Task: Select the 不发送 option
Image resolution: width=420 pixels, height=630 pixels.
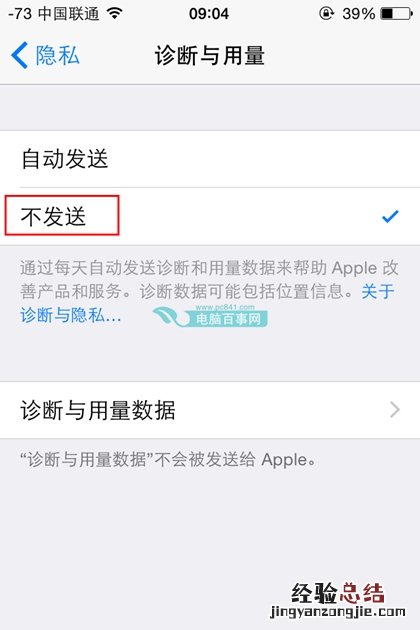Action: point(210,216)
